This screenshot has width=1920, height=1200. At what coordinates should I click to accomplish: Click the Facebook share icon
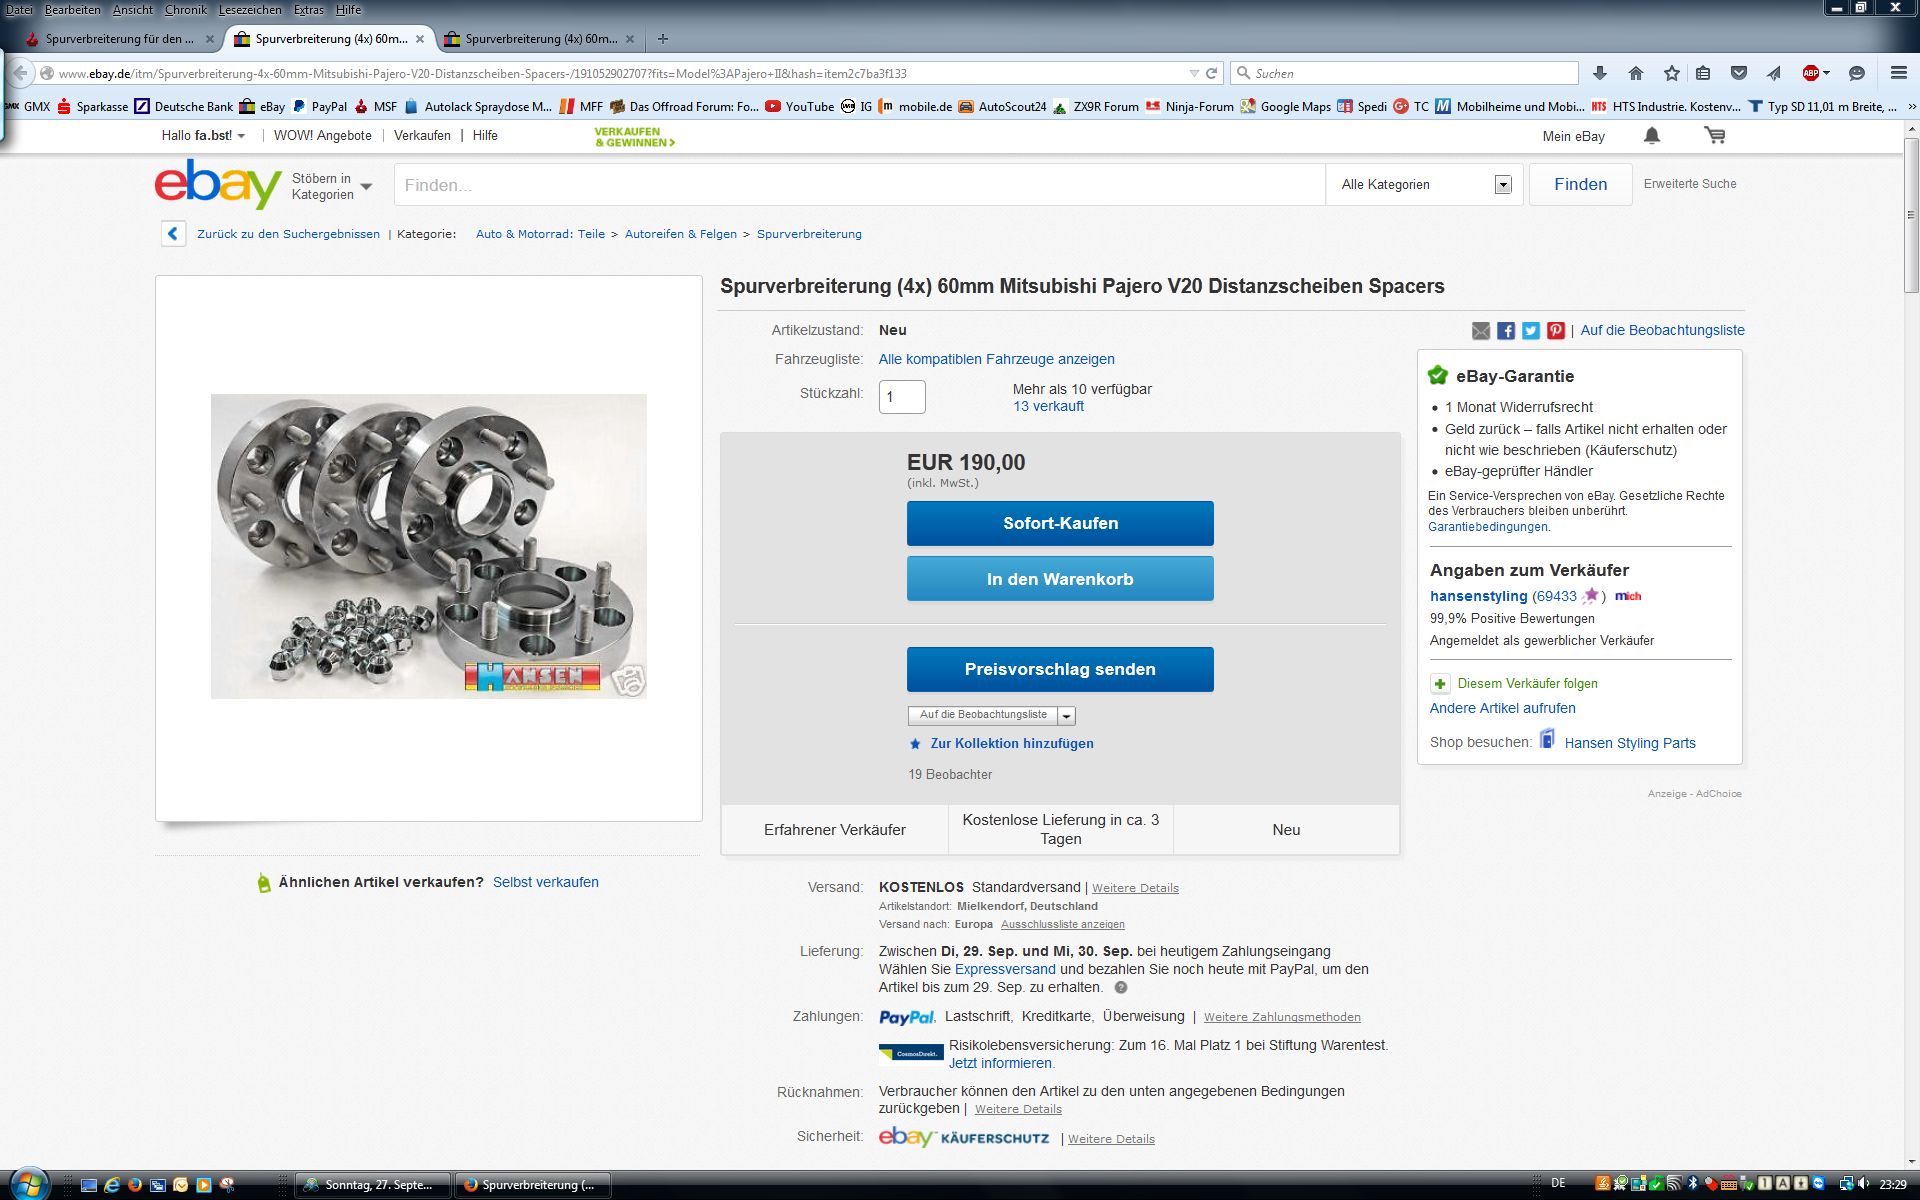[x=1506, y=331]
